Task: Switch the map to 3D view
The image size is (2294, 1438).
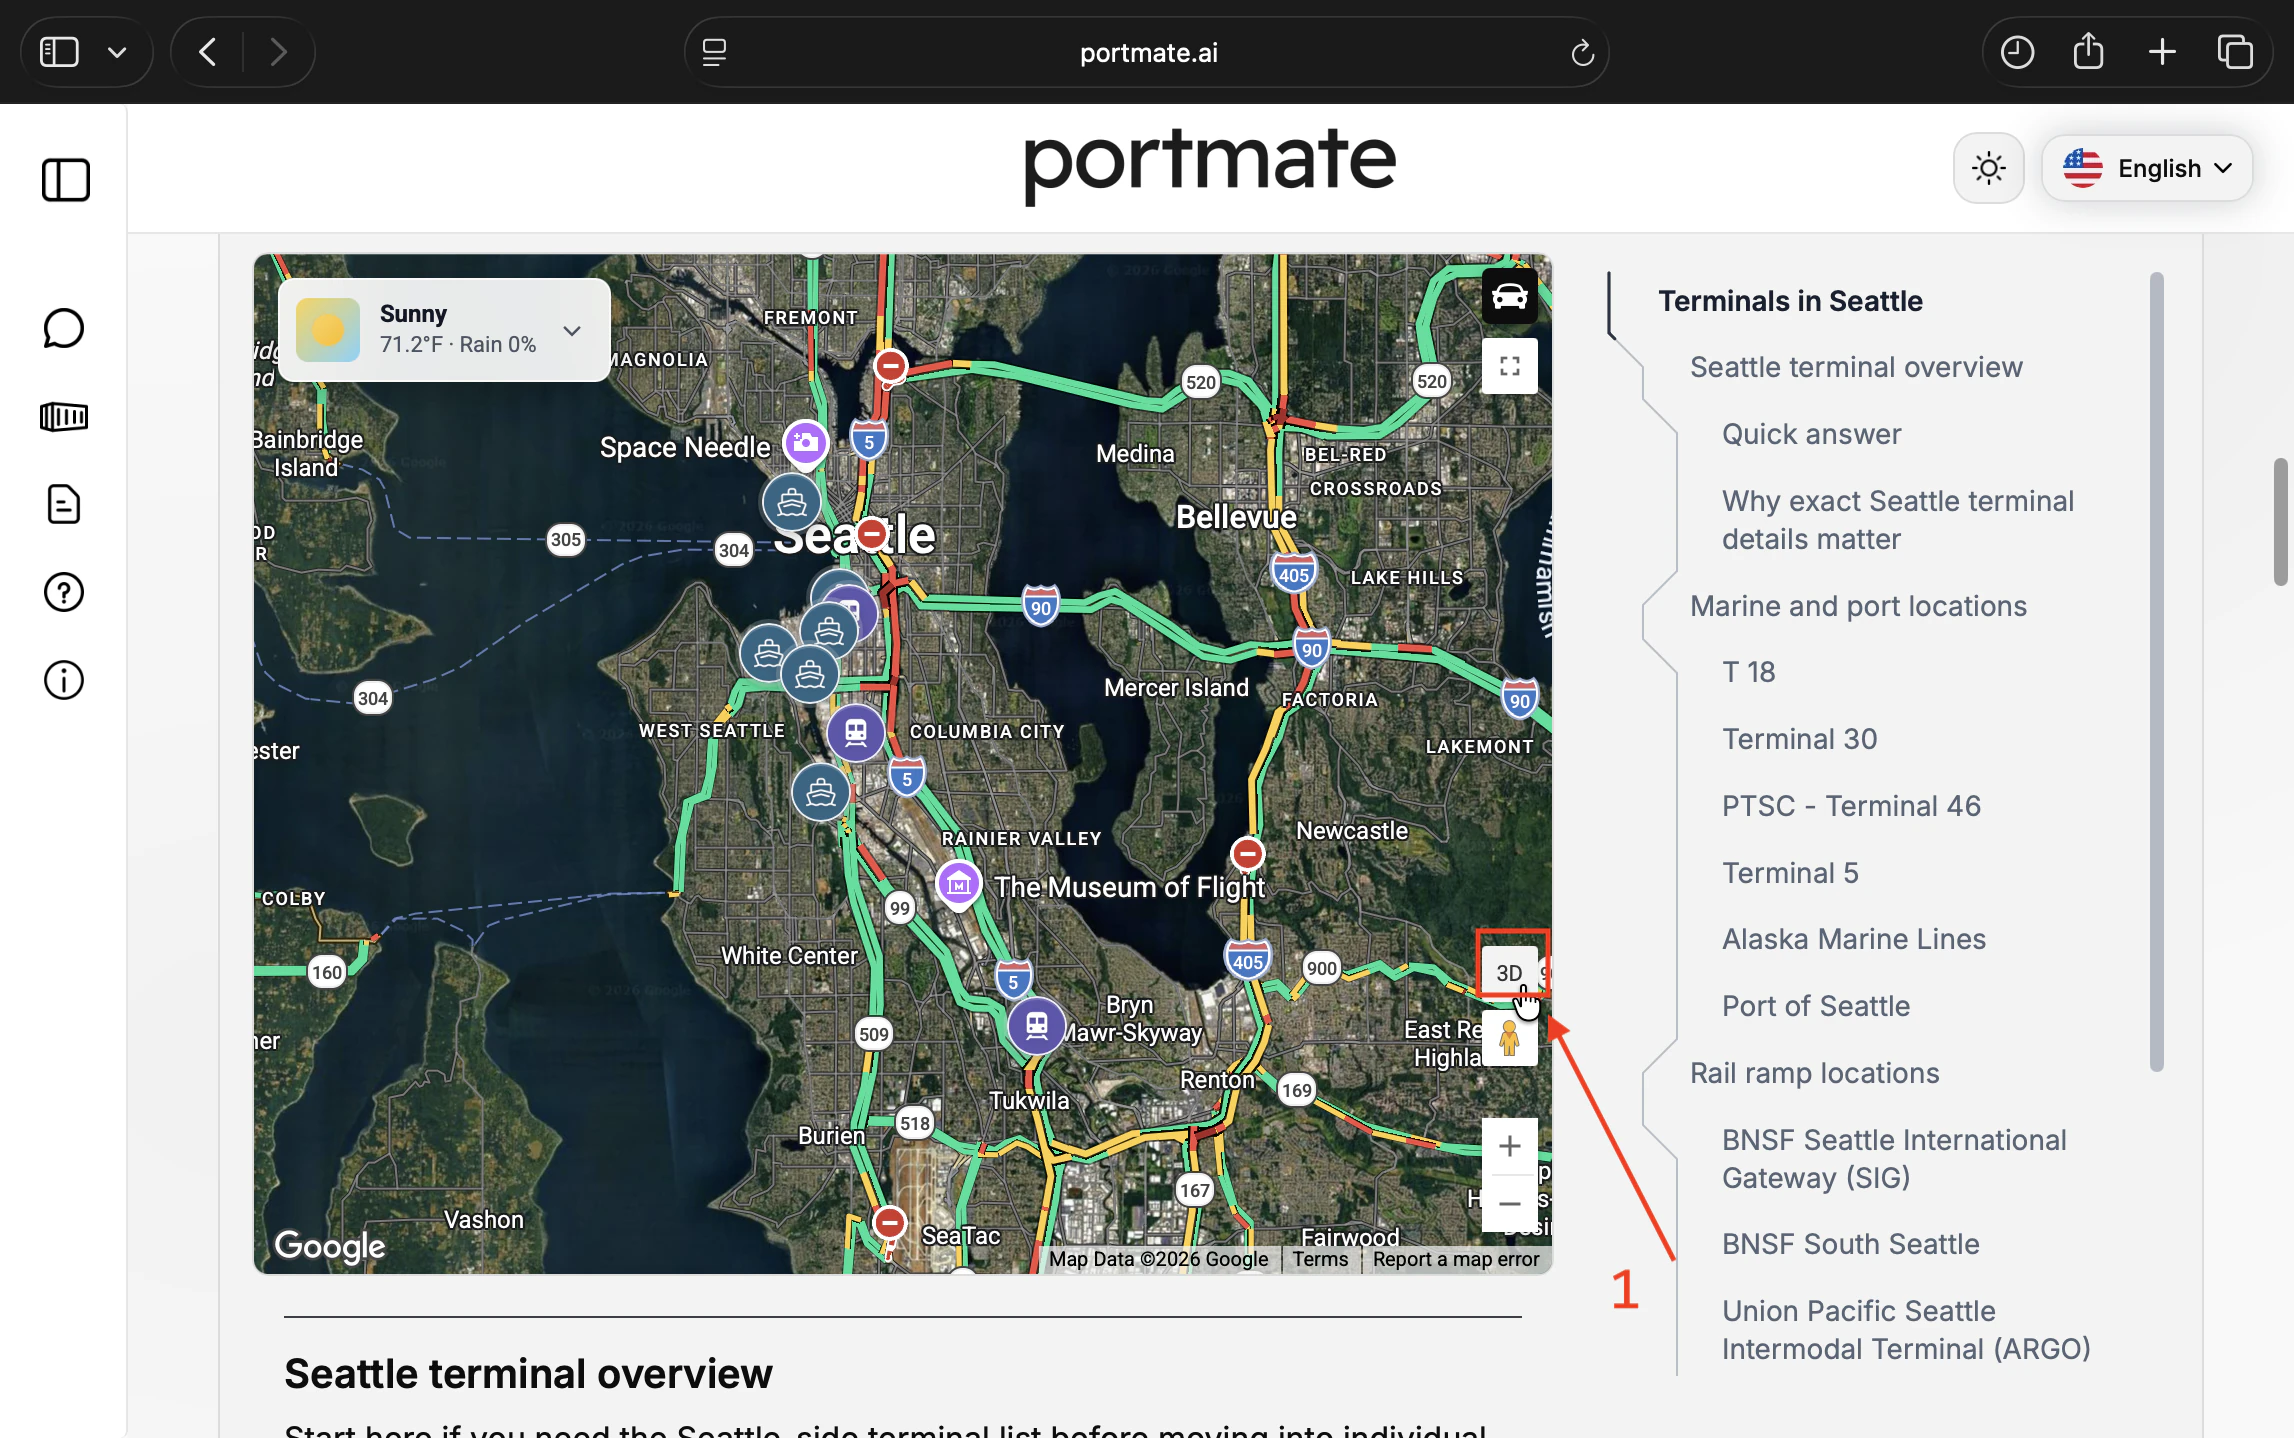Action: pyautogui.click(x=1509, y=972)
